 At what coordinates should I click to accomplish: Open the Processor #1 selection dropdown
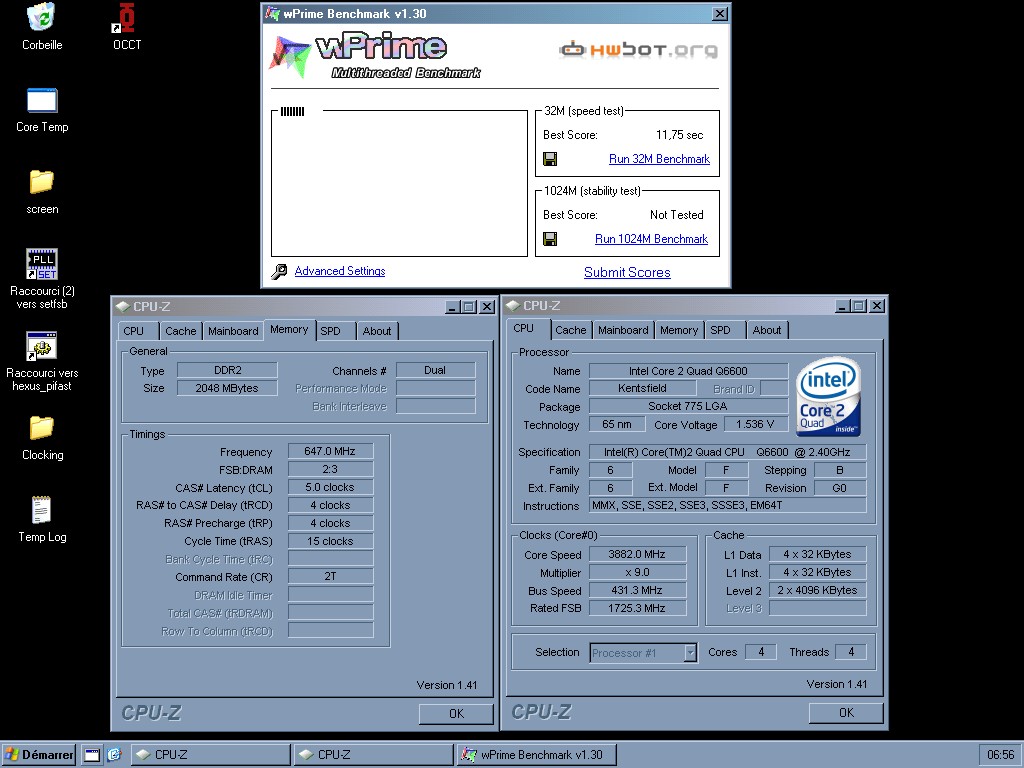point(690,652)
